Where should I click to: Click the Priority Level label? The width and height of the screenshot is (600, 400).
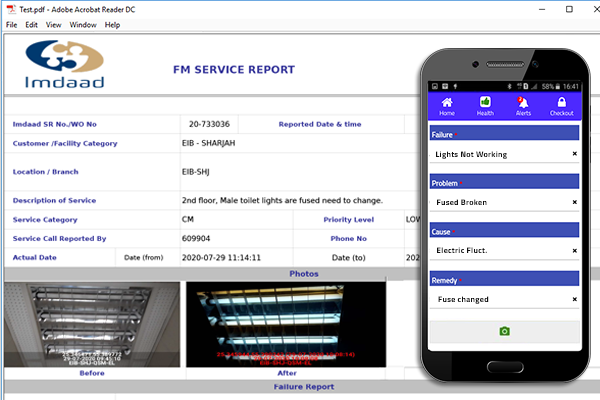click(x=349, y=220)
